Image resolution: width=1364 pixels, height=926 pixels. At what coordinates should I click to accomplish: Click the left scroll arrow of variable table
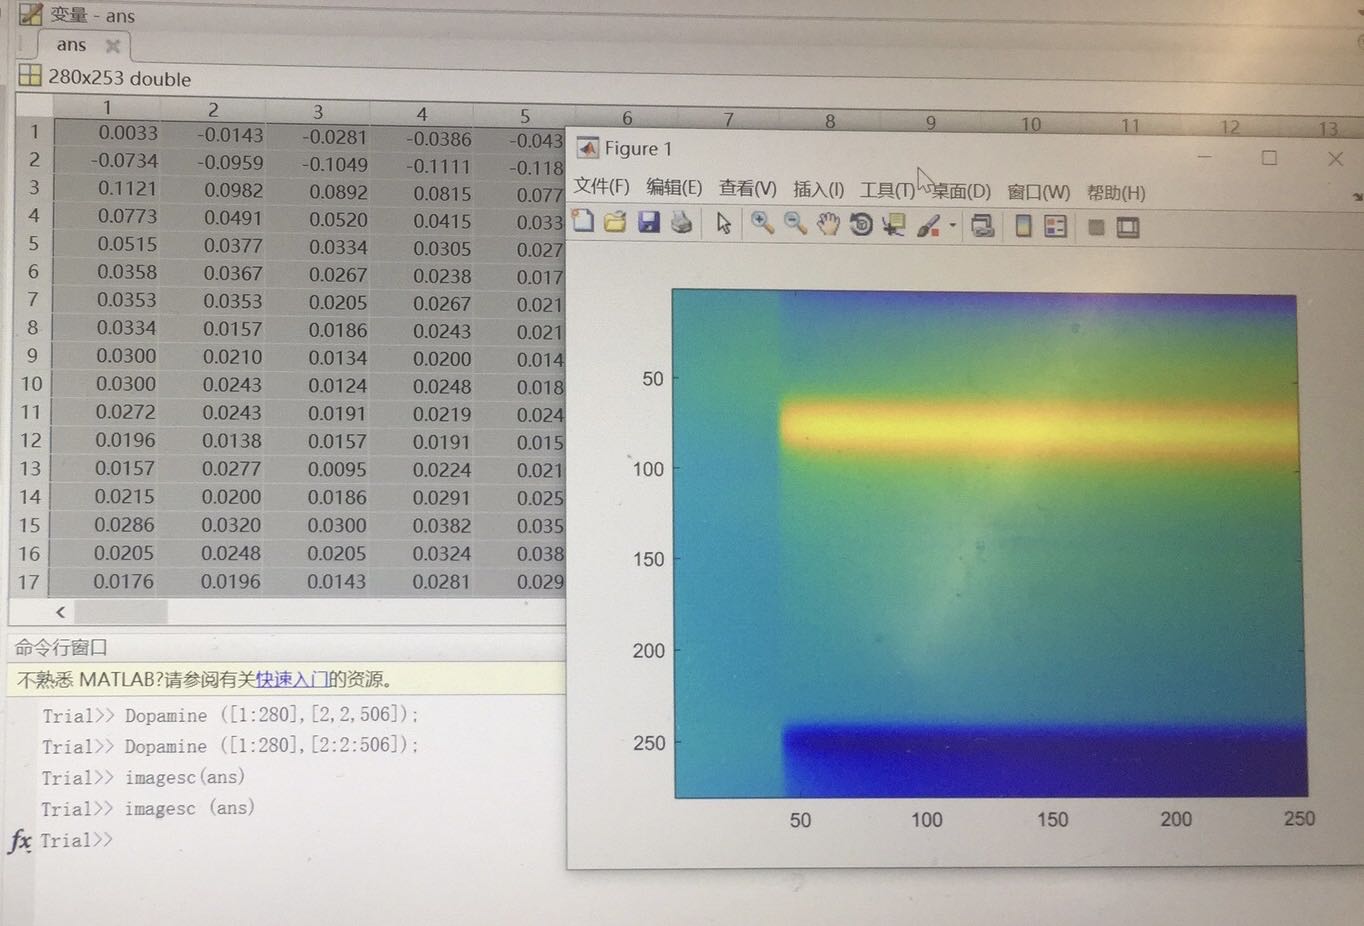tap(60, 612)
